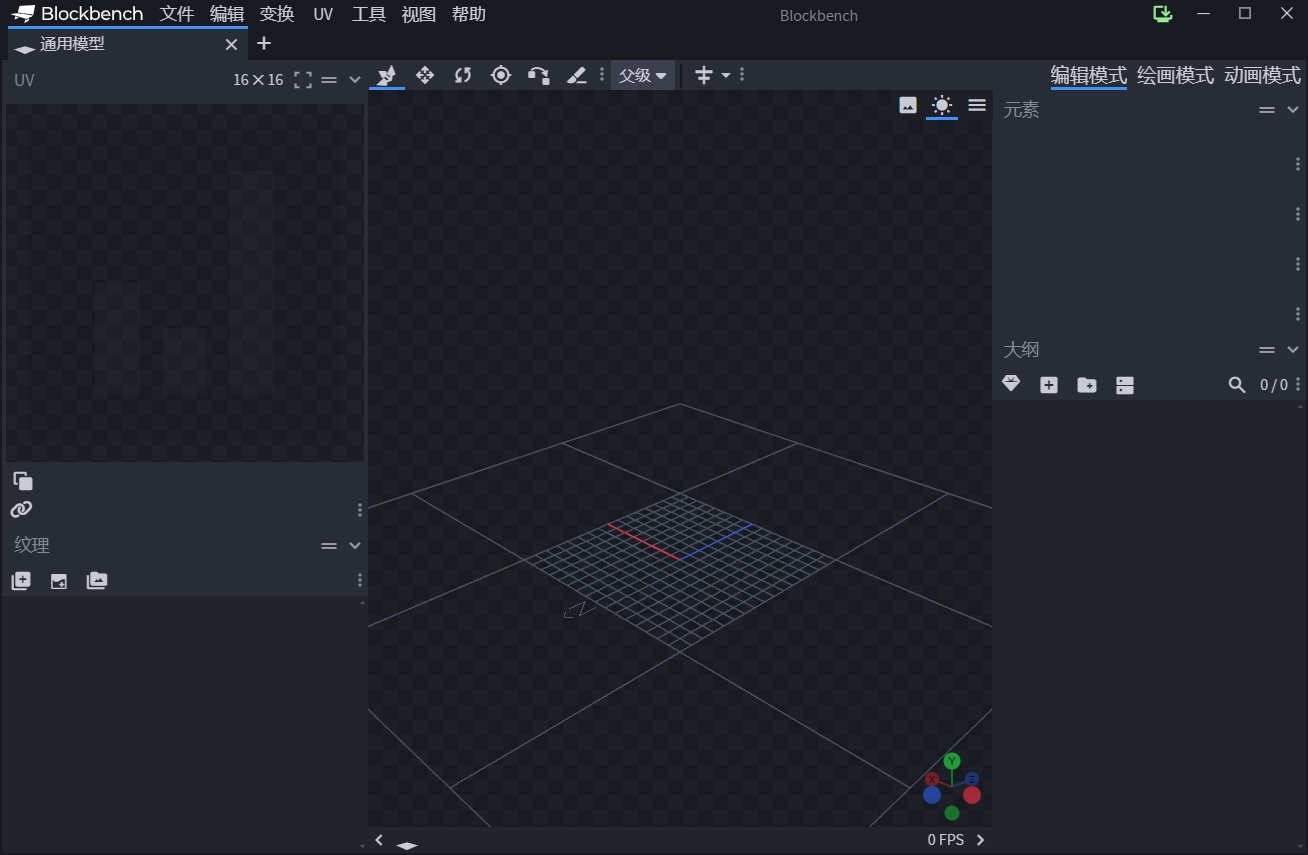
Task: Click the green update download icon
Action: 1162,14
